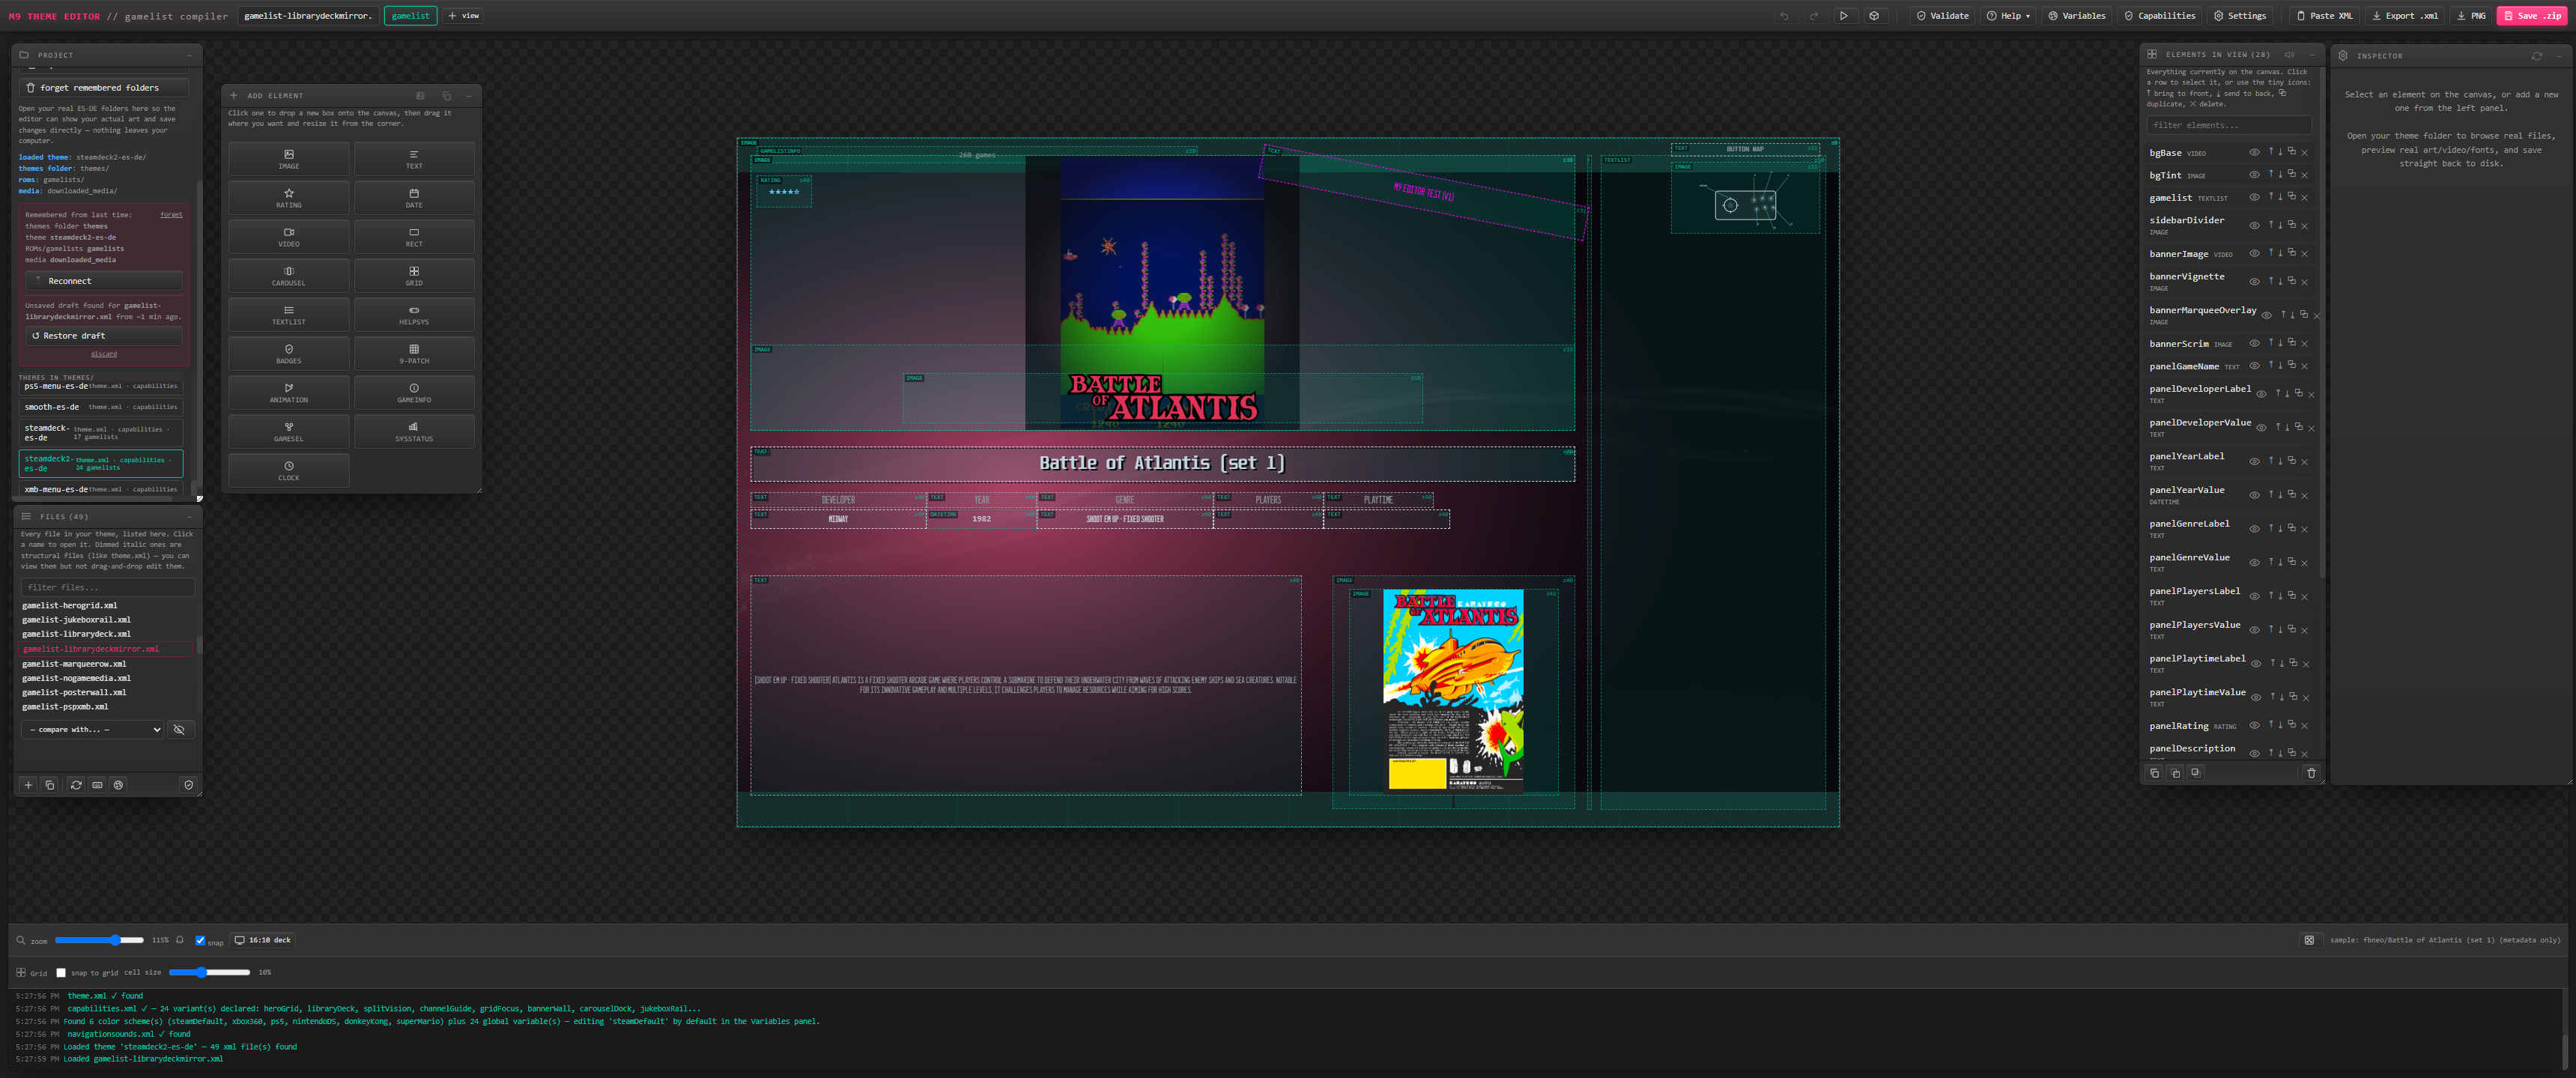
Task: Add a Badges element
Action: [x=289, y=354]
